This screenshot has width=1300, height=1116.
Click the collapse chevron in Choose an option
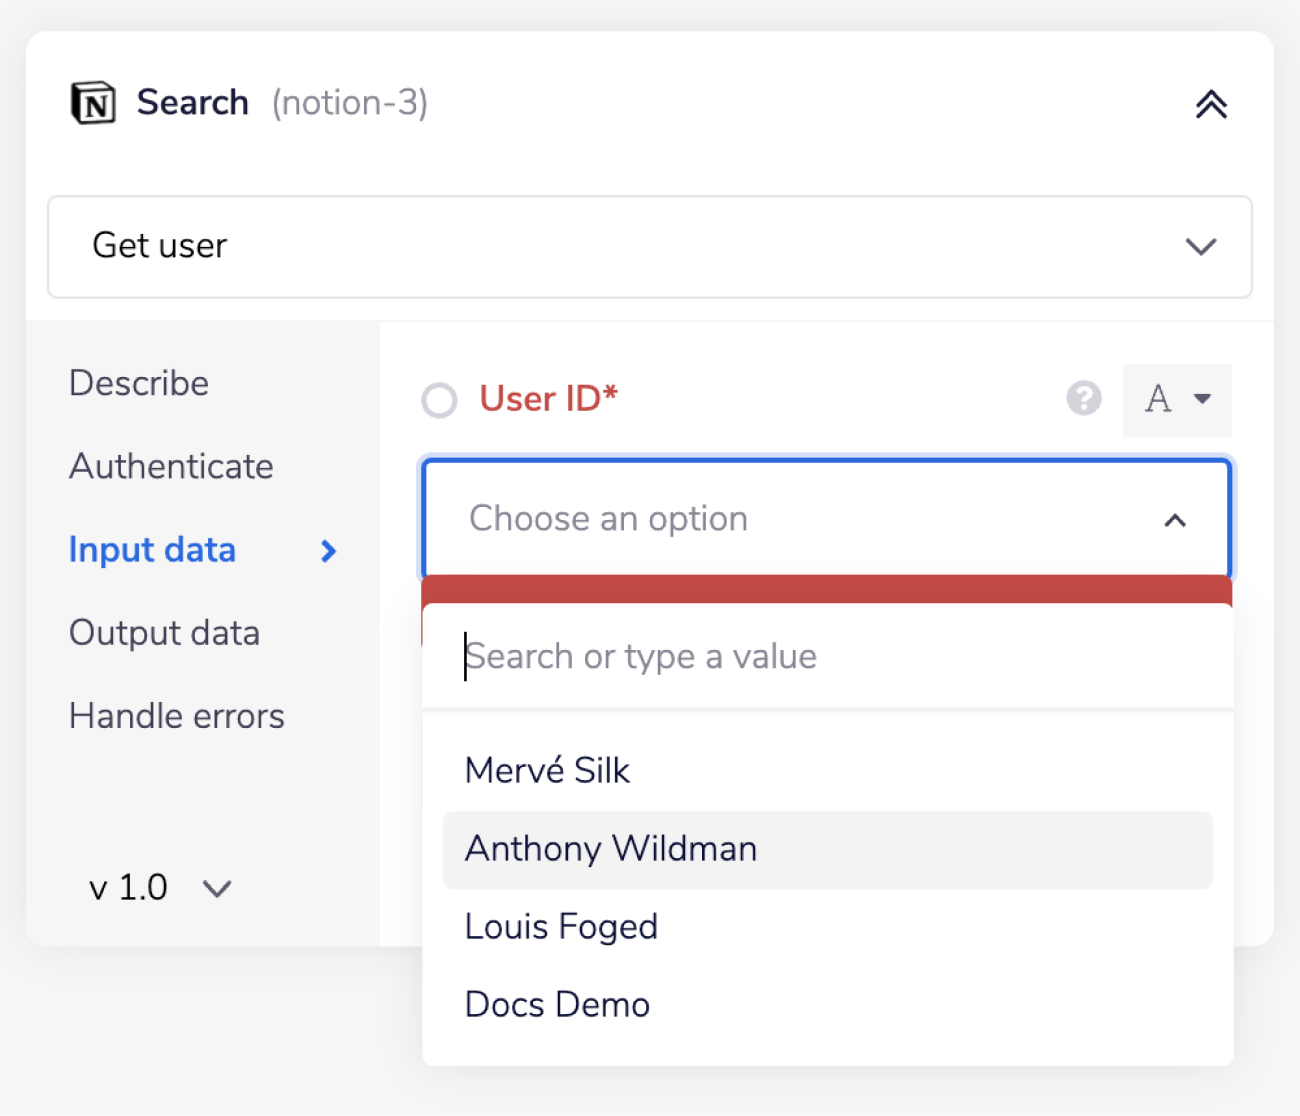(1175, 520)
